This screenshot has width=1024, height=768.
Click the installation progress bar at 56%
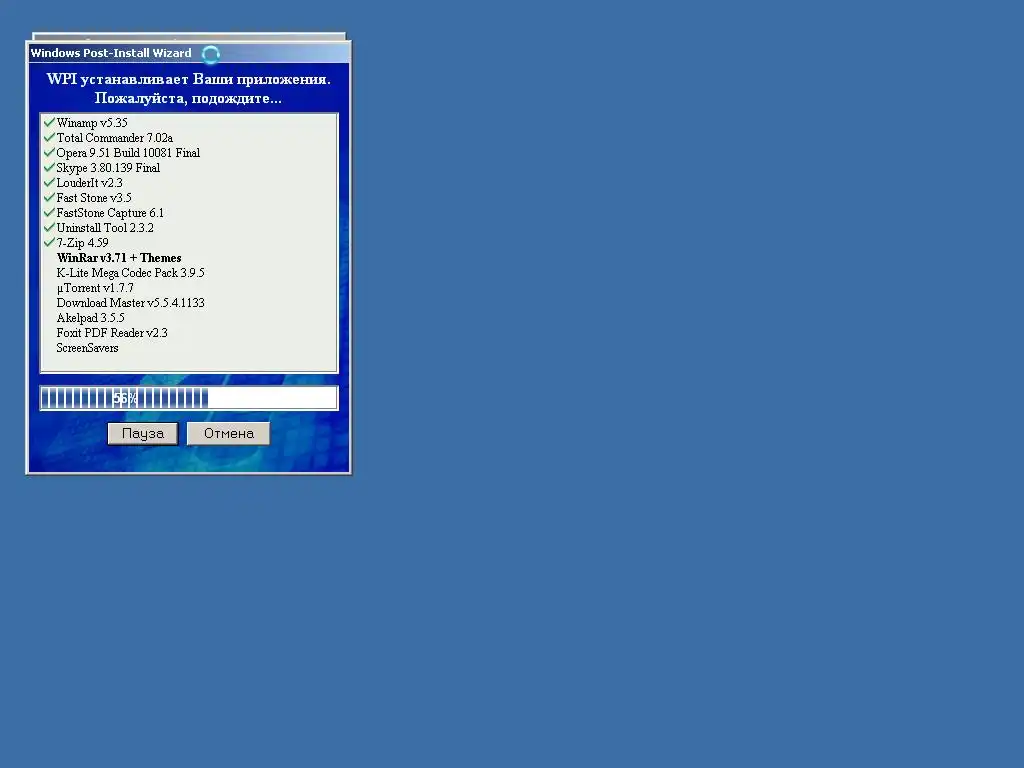click(189, 398)
